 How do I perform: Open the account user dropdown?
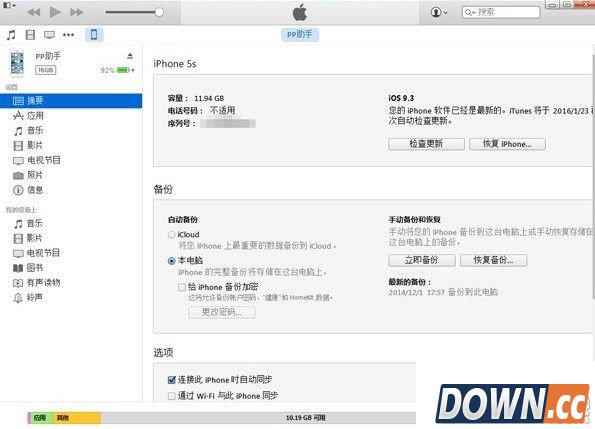439,12
